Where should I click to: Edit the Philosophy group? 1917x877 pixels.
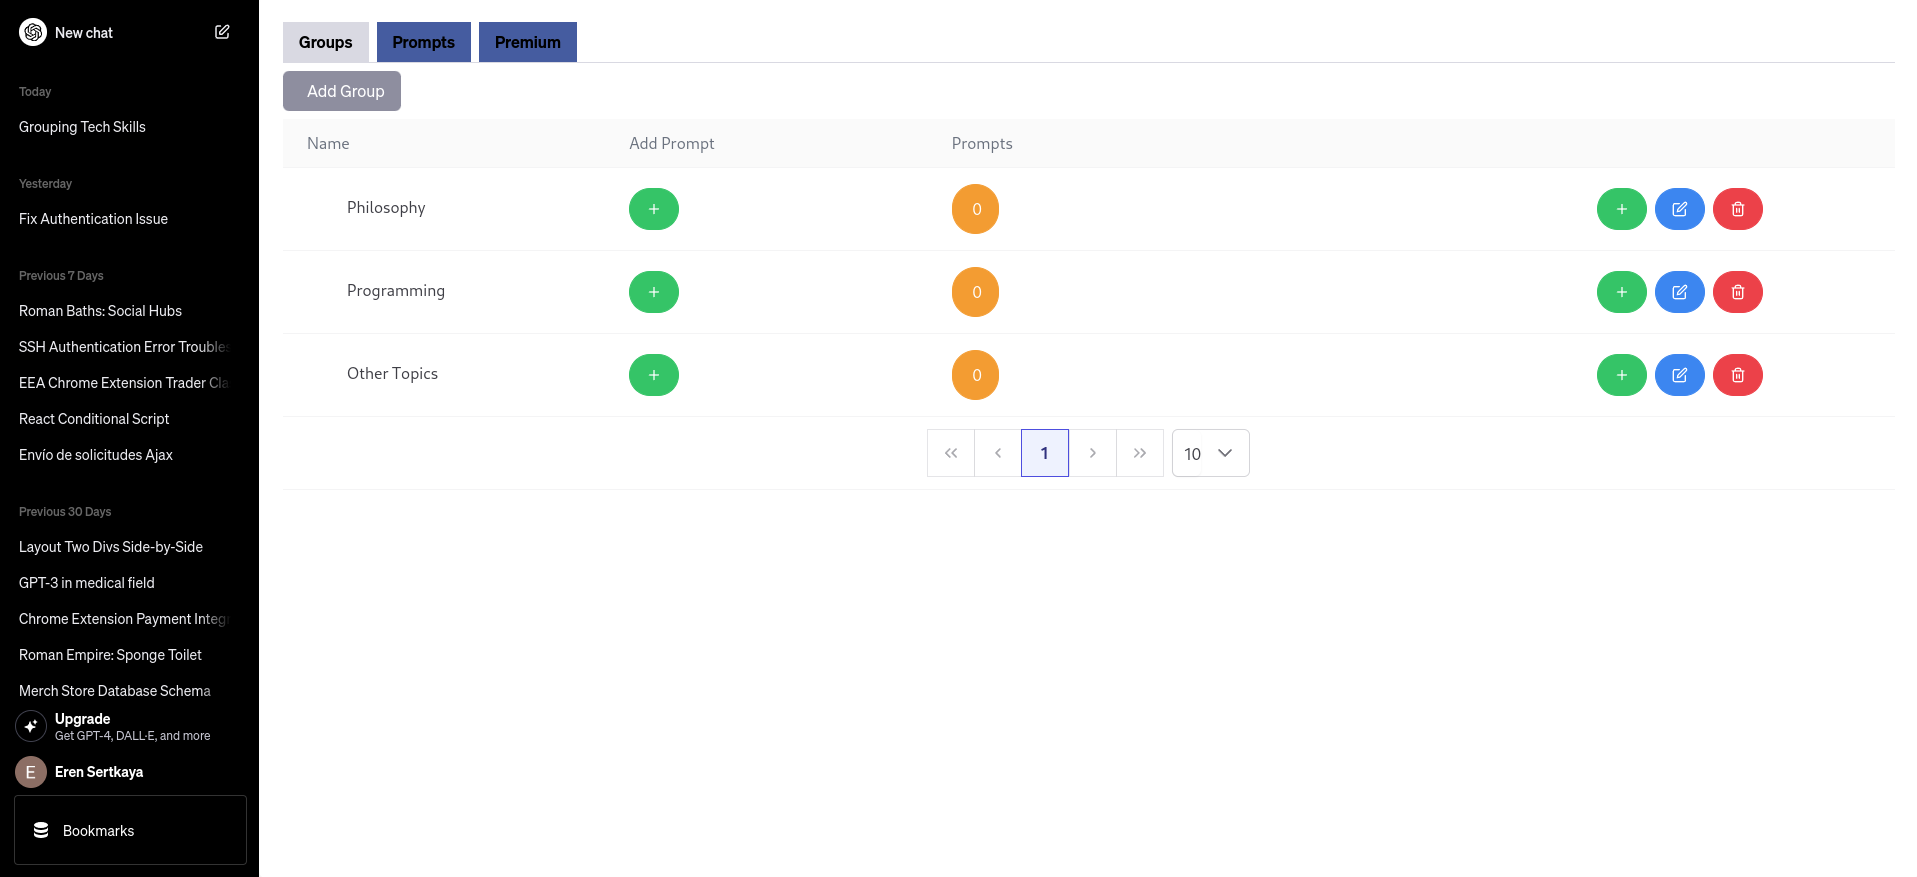1679,209
